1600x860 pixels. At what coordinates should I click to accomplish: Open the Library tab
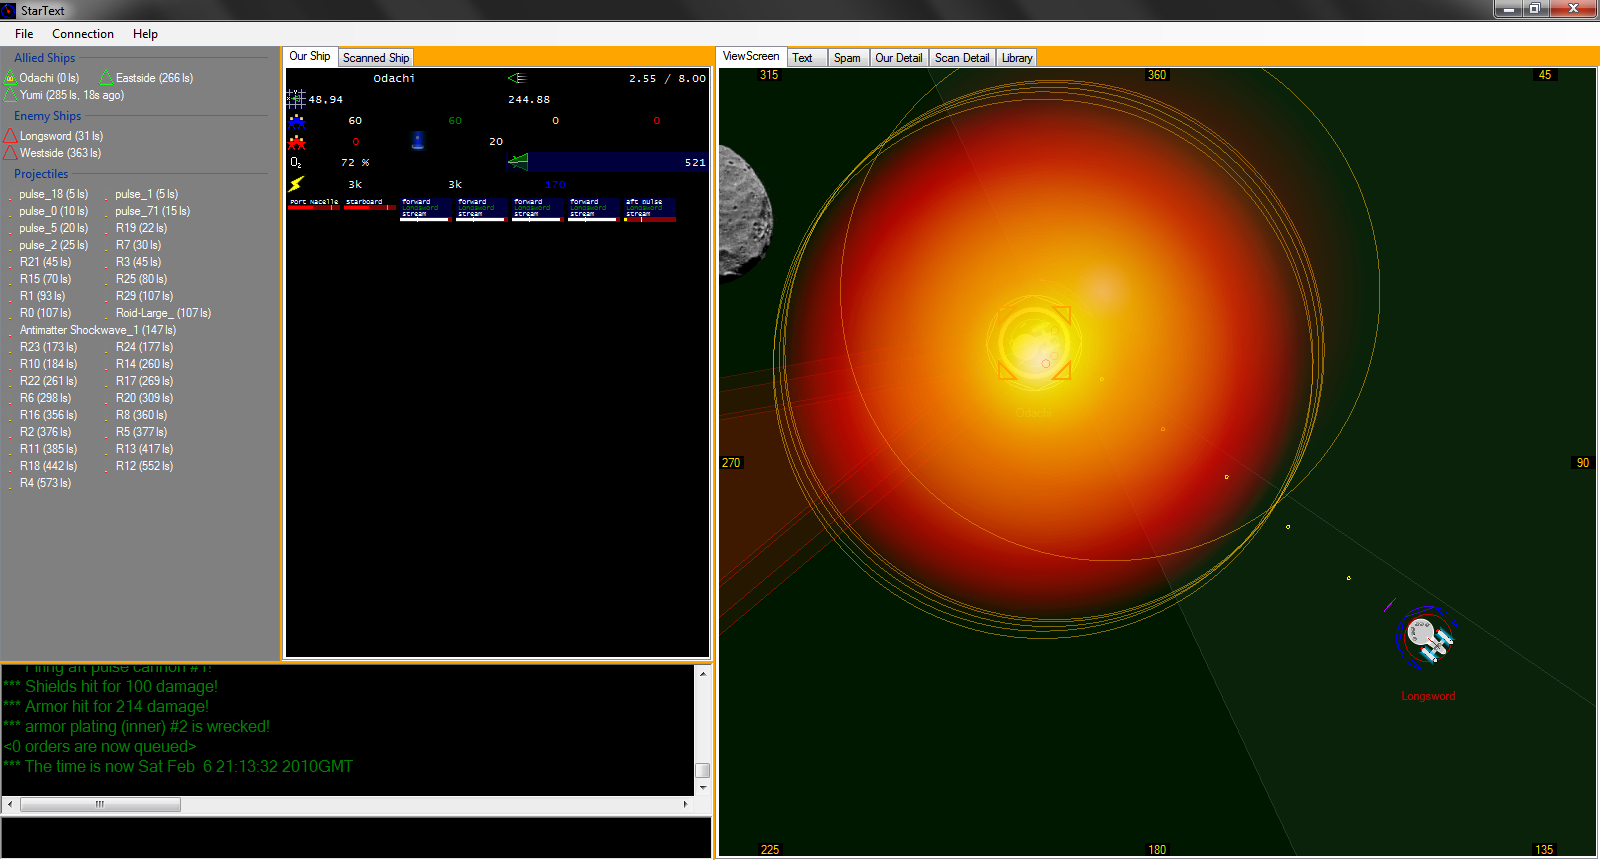pyautogui.click(x=1016, y=58)
